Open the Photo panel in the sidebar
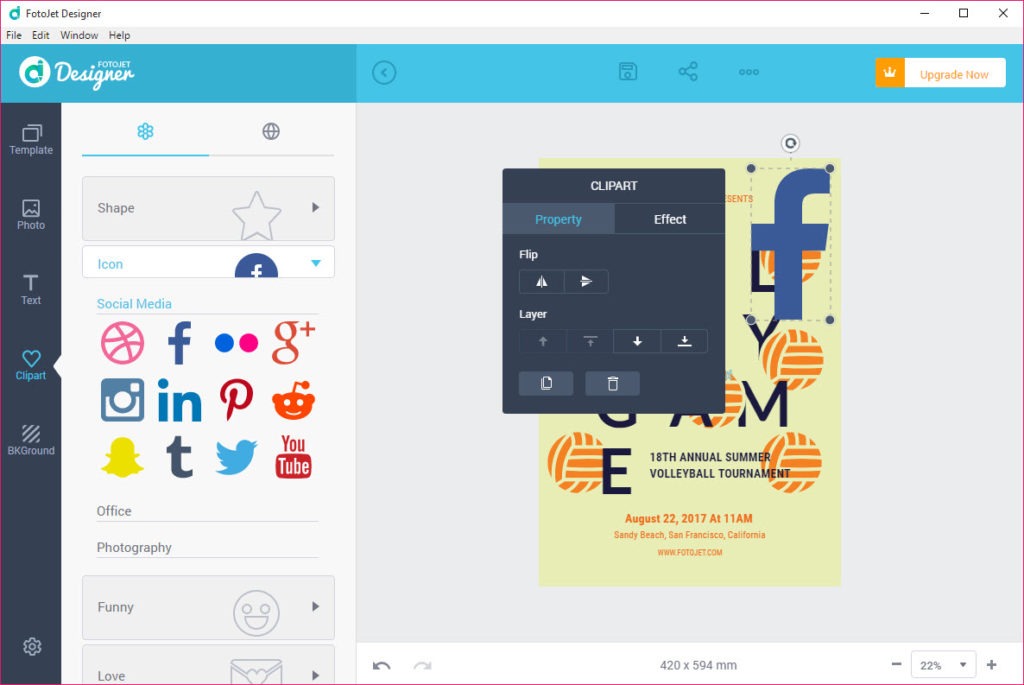This screenshot has height=685, width=1024. coord(31,215)
